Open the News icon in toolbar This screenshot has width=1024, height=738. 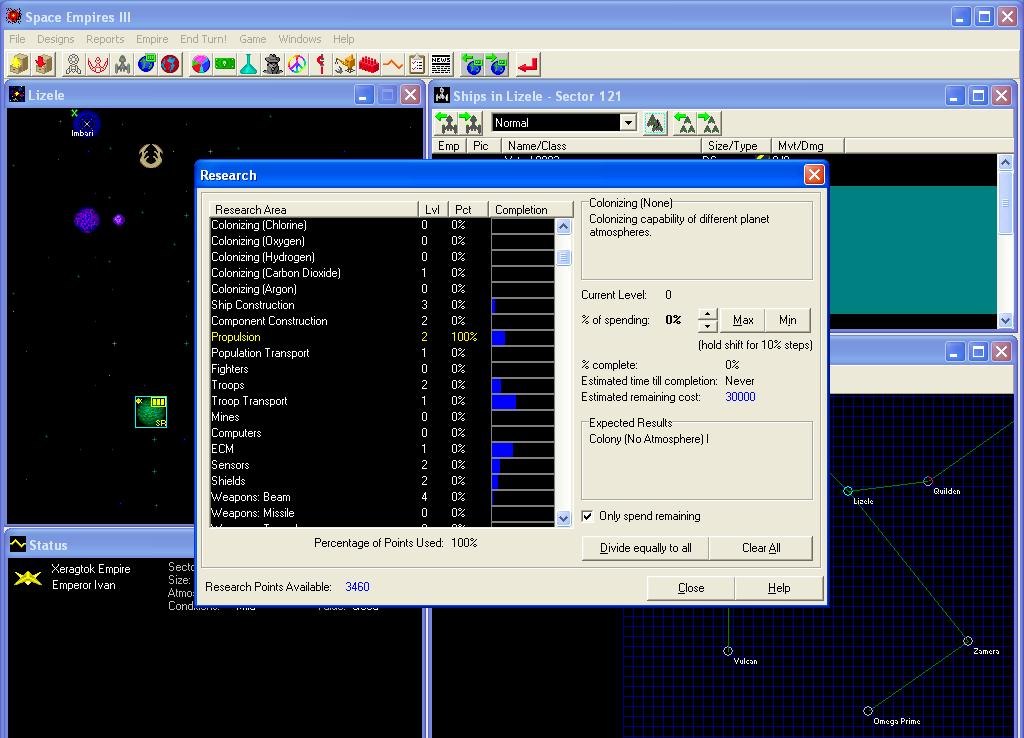point(441,65)
